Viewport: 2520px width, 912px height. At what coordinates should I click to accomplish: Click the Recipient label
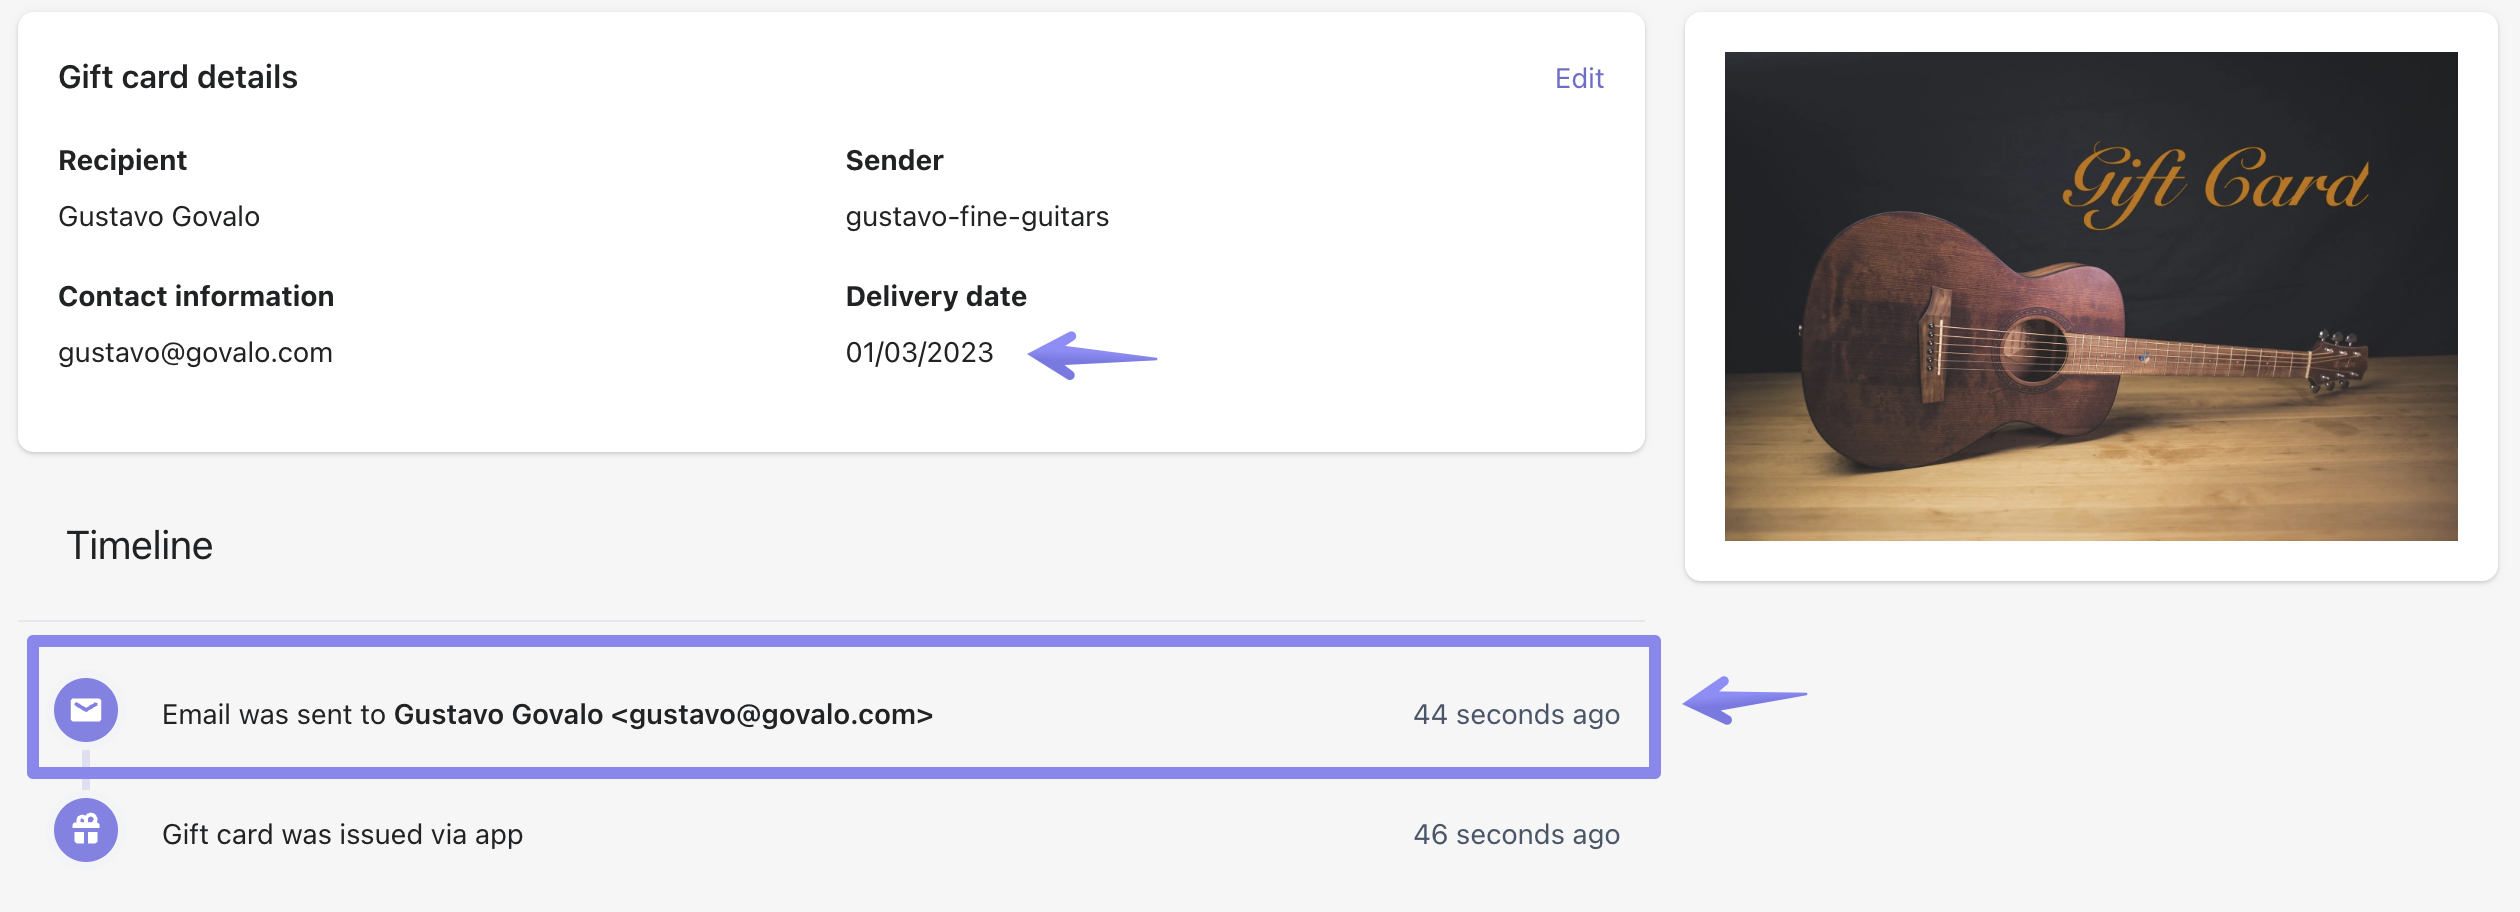point(122,160)
